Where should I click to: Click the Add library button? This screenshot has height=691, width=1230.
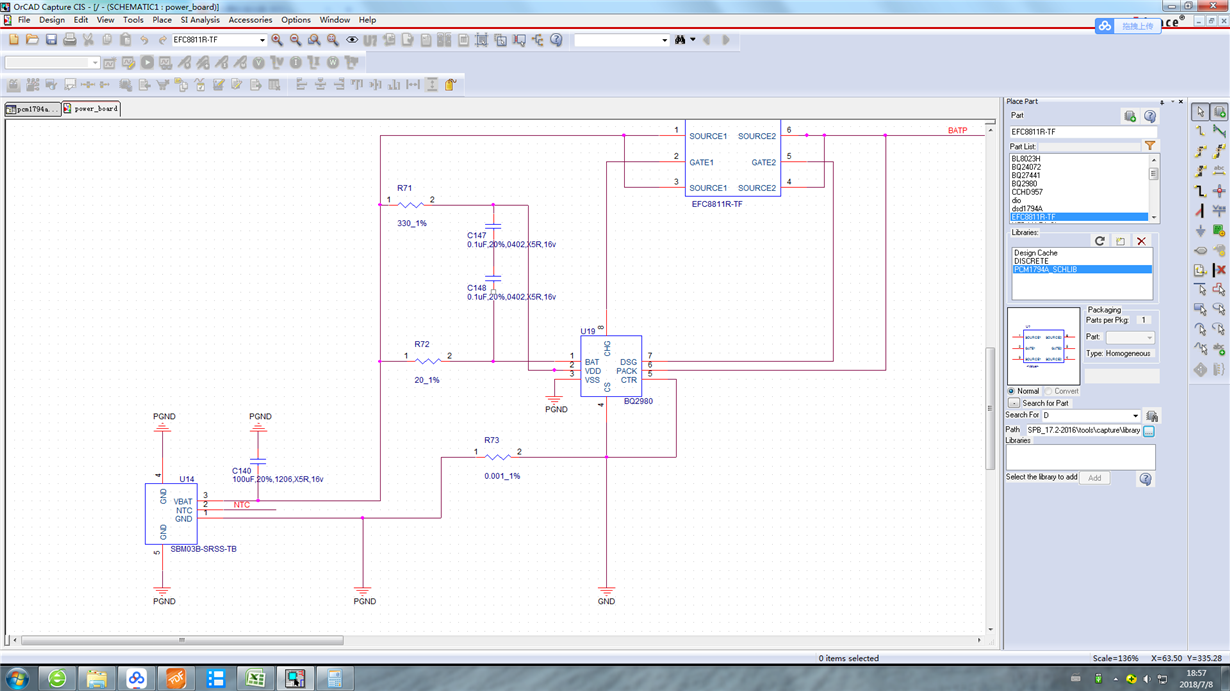click(x=1094, y=478)
